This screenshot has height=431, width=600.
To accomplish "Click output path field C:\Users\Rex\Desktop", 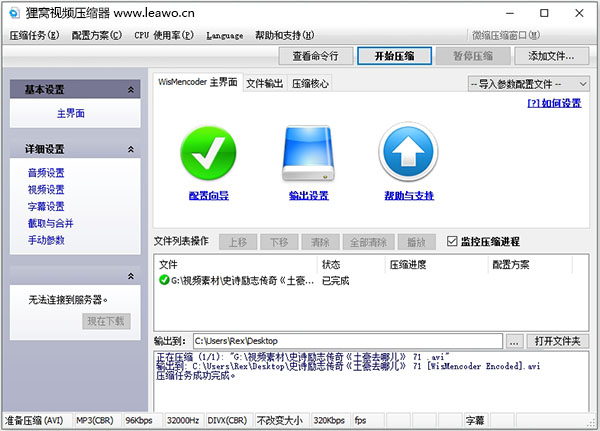I will click(348, 341).
